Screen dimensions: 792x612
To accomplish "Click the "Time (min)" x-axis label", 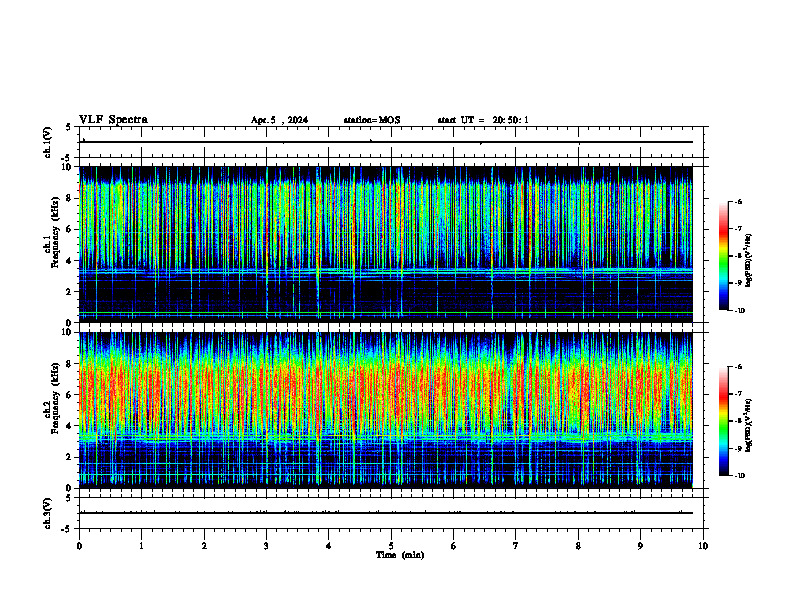I will (400, 555).
